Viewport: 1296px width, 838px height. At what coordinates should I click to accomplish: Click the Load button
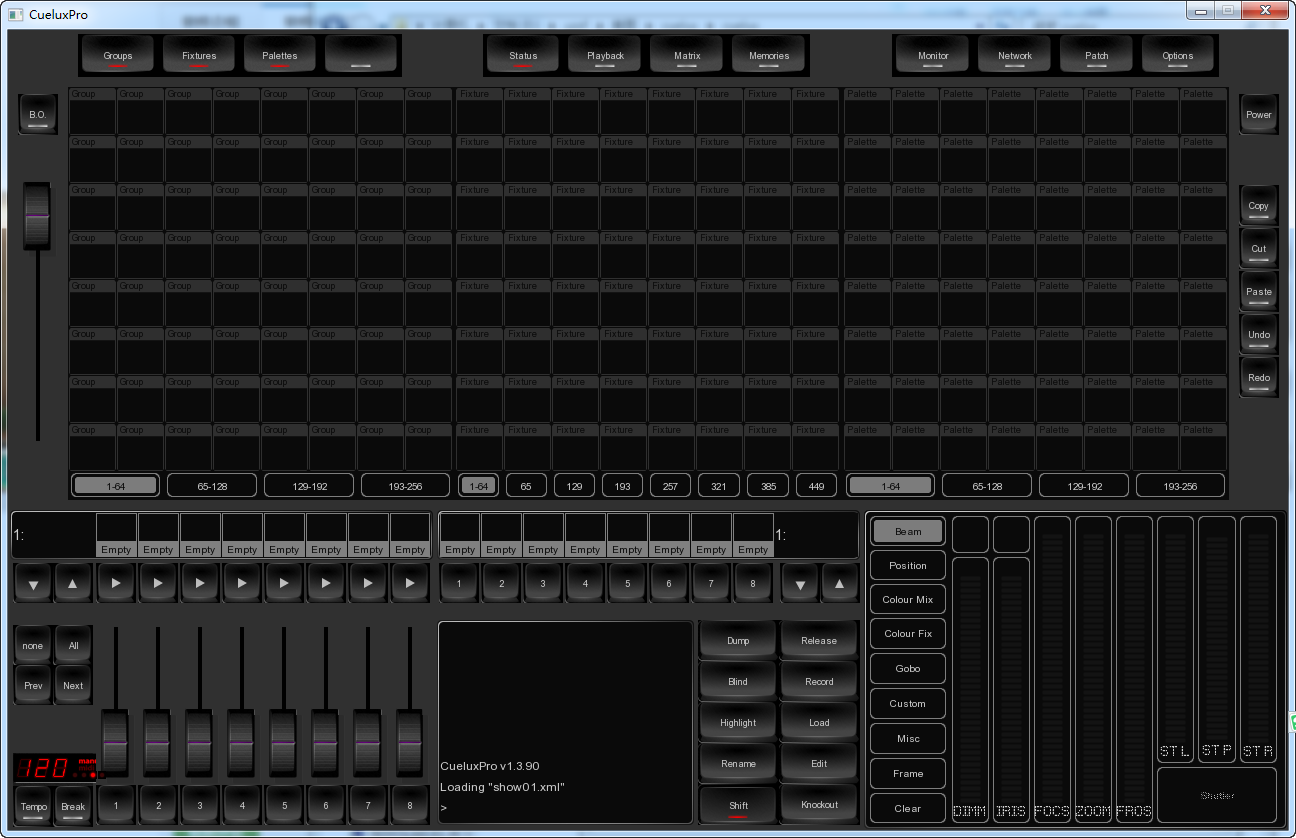click(x=819, y=722)
